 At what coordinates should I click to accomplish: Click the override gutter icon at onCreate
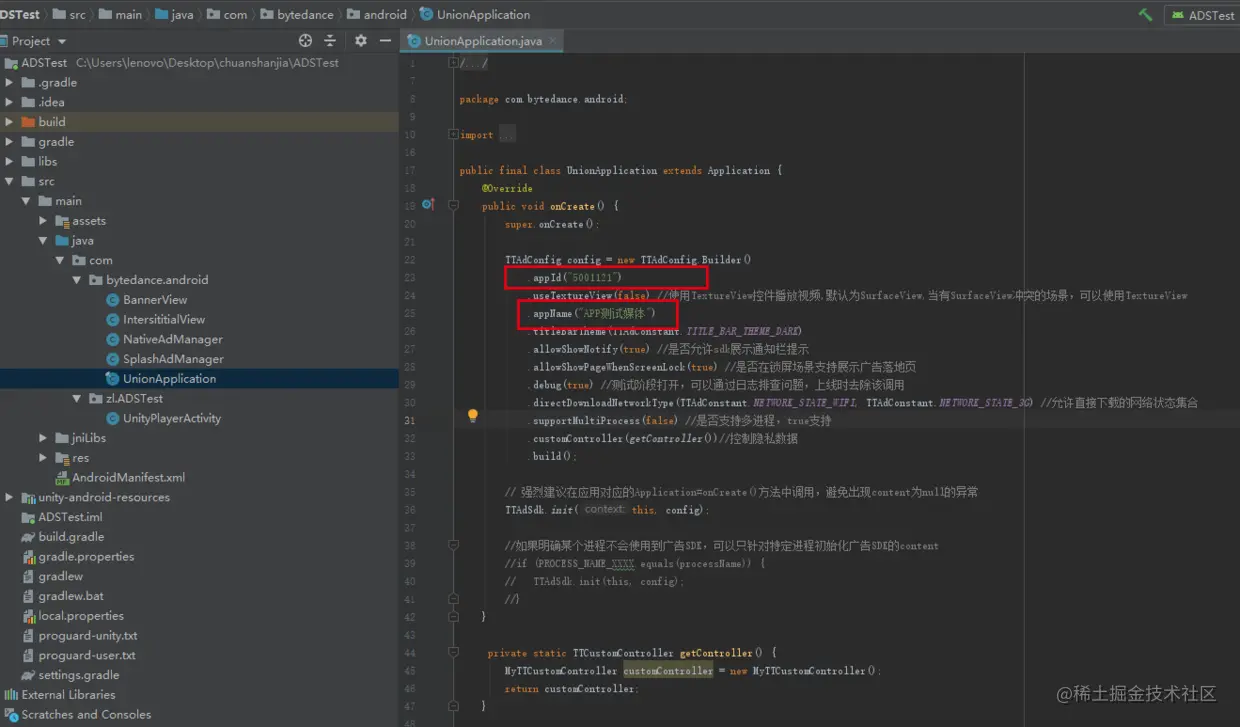click(x=428, y=205)
